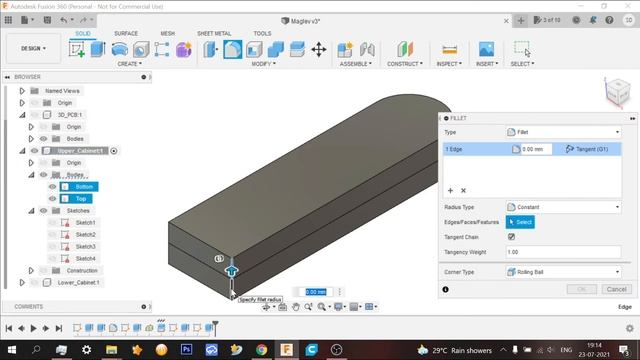
Task: Open timeline settings gear icon
Action: coord(630,328)
